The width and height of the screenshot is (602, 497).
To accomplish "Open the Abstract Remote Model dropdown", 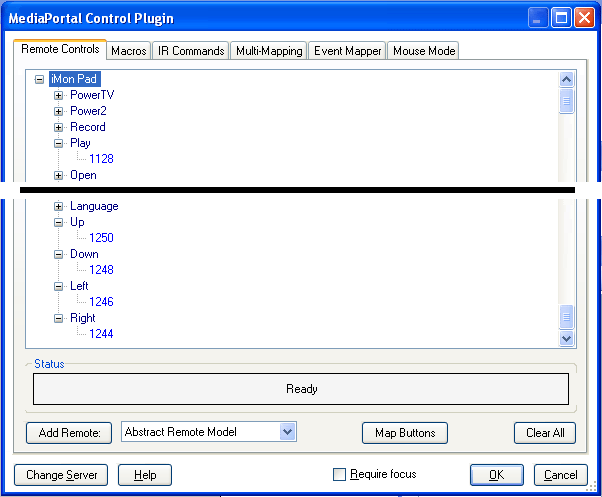I will point(288,432).
